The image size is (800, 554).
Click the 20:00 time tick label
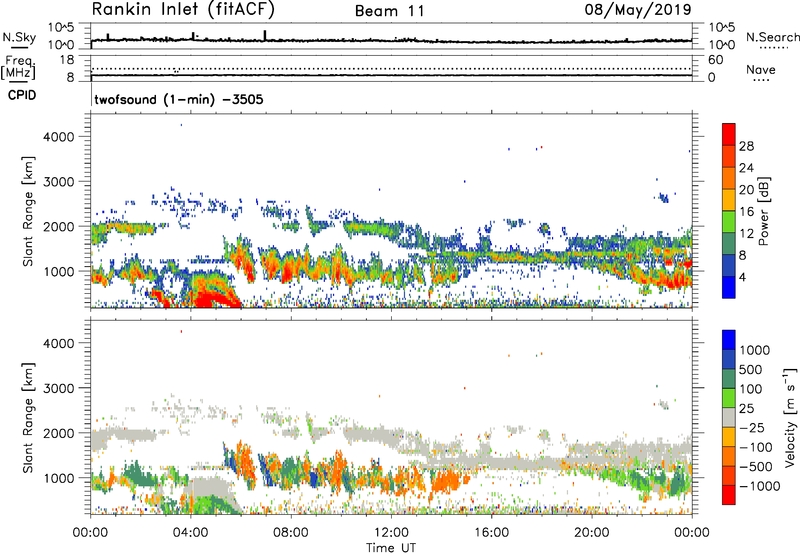pyautogui.click(x=592, y=533)
